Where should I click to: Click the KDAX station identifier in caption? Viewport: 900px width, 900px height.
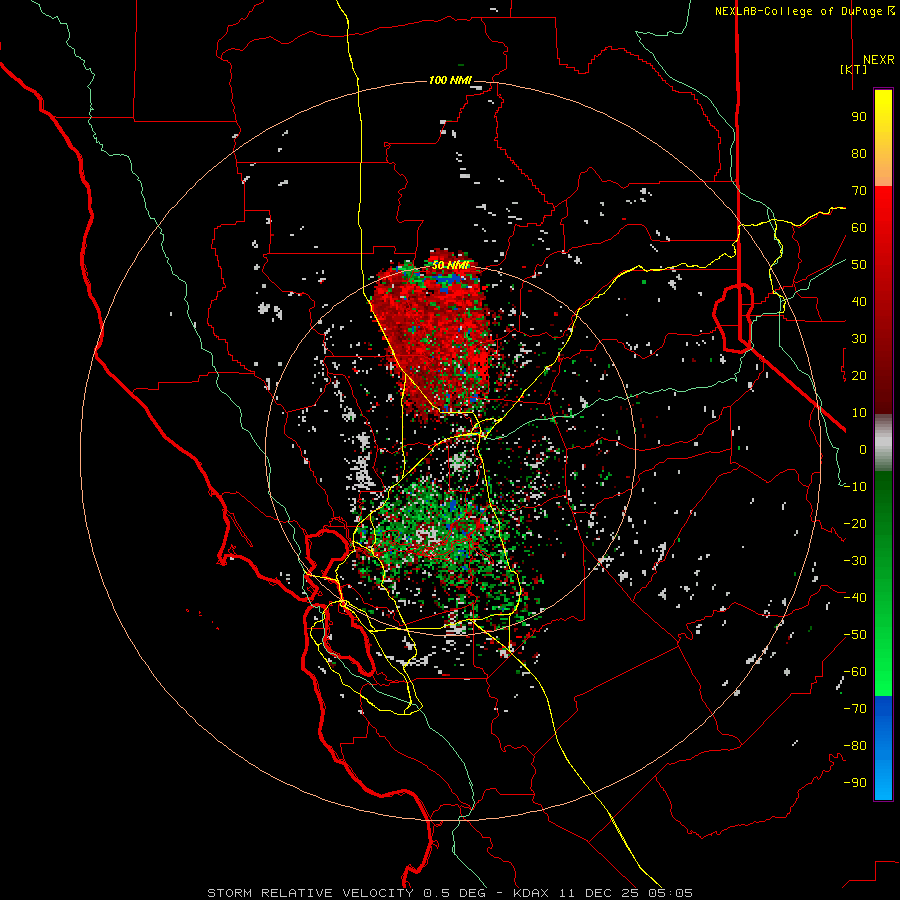pyautogui.click(x=530, y=893)
